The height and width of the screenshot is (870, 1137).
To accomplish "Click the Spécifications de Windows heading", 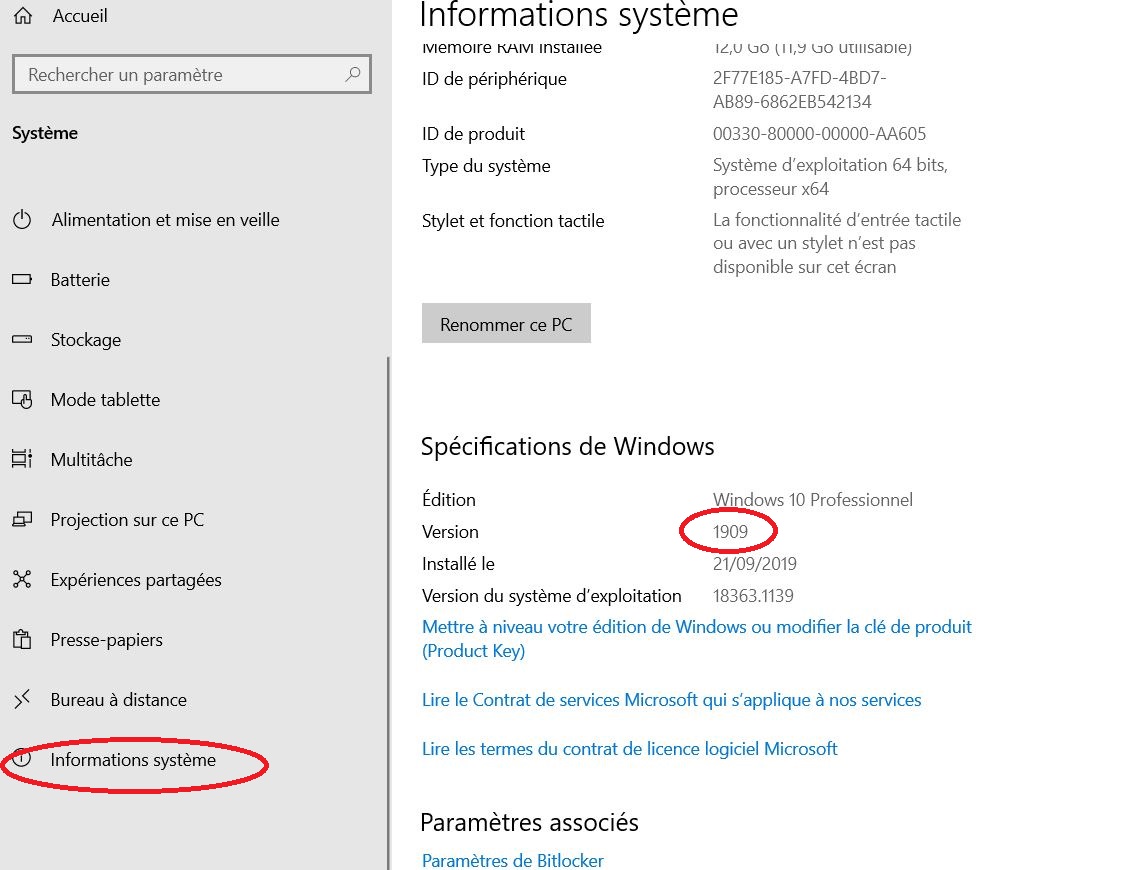I will point(568,446).
